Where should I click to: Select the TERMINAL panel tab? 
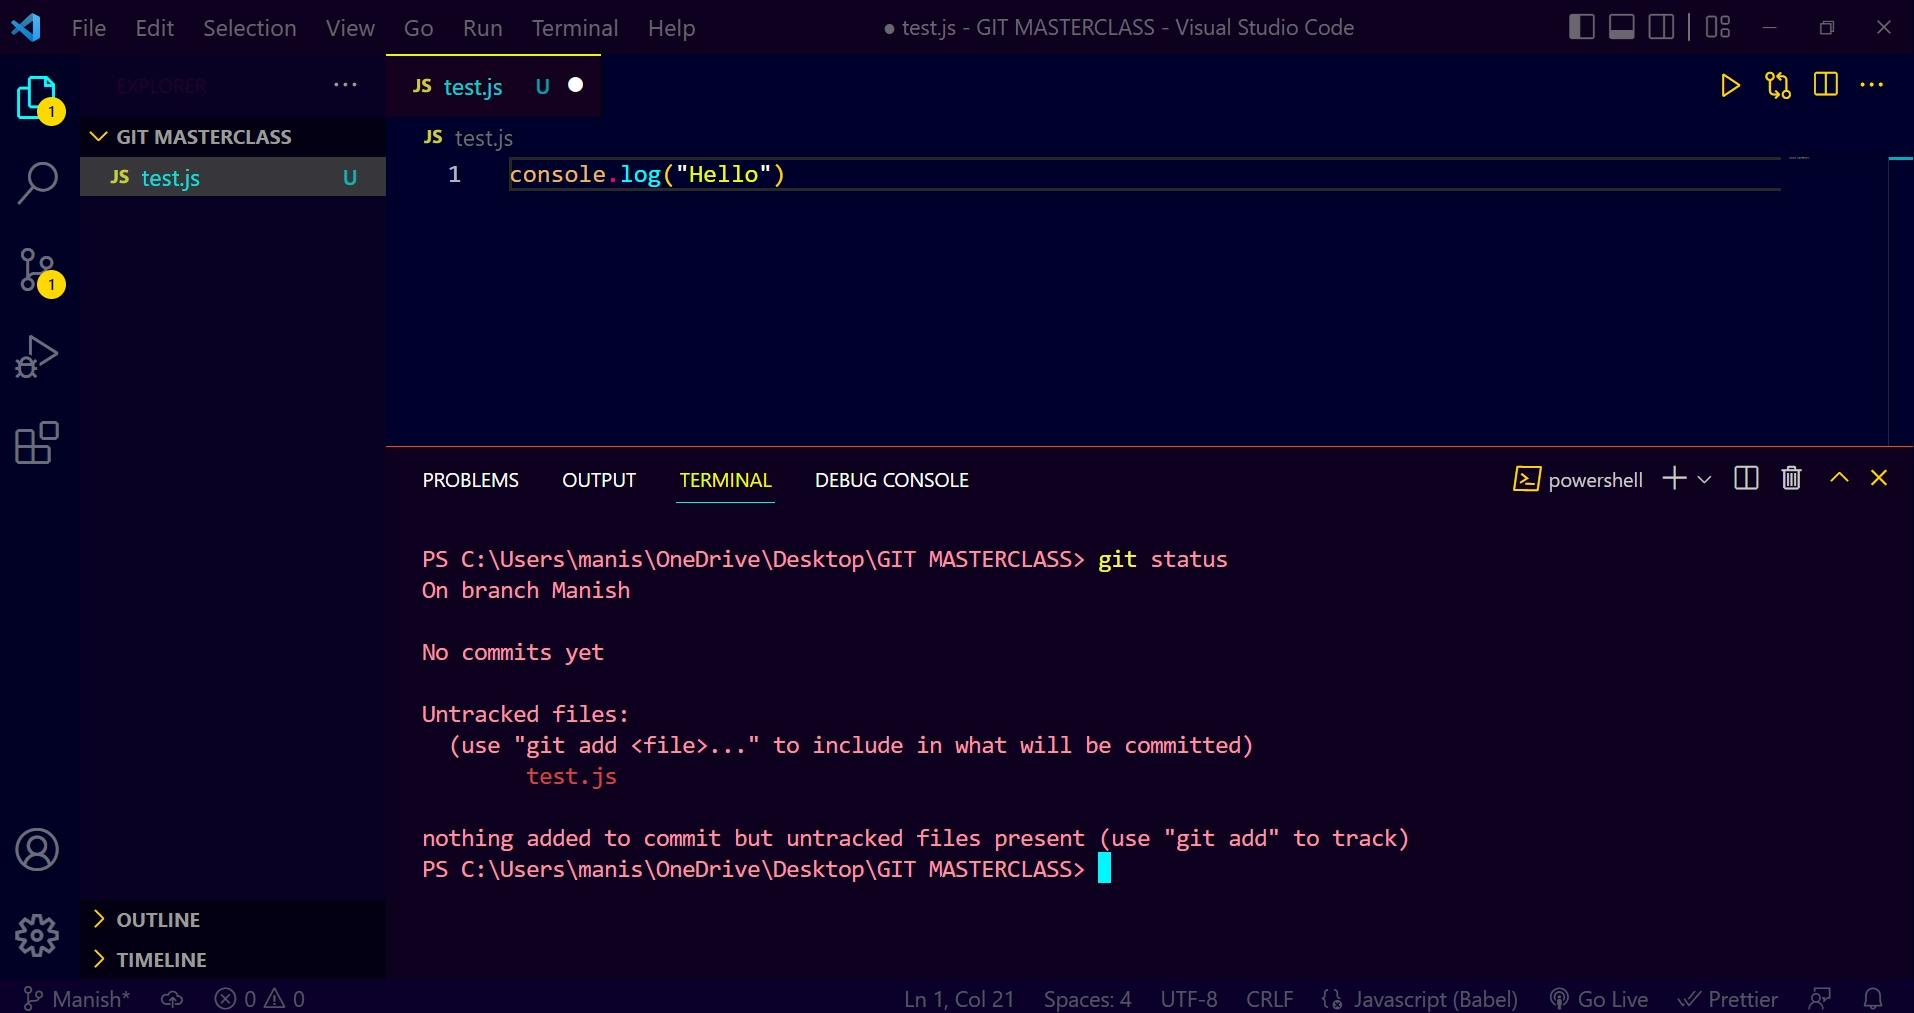725,480
